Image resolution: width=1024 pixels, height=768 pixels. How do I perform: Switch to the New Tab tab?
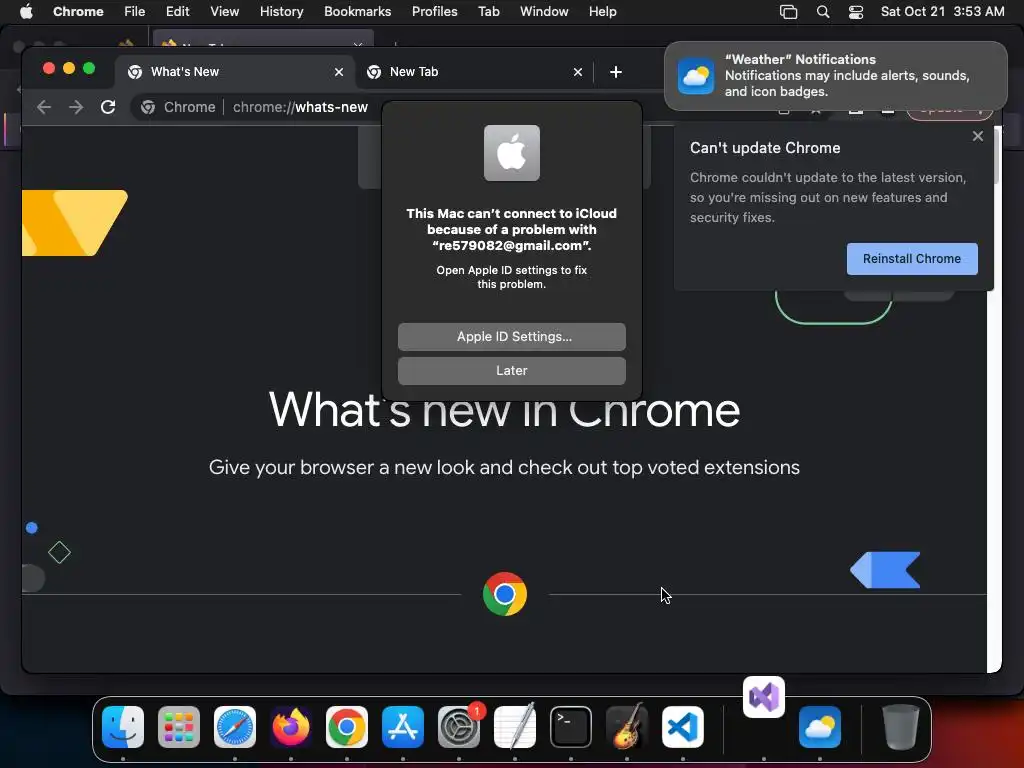(474, 72)
